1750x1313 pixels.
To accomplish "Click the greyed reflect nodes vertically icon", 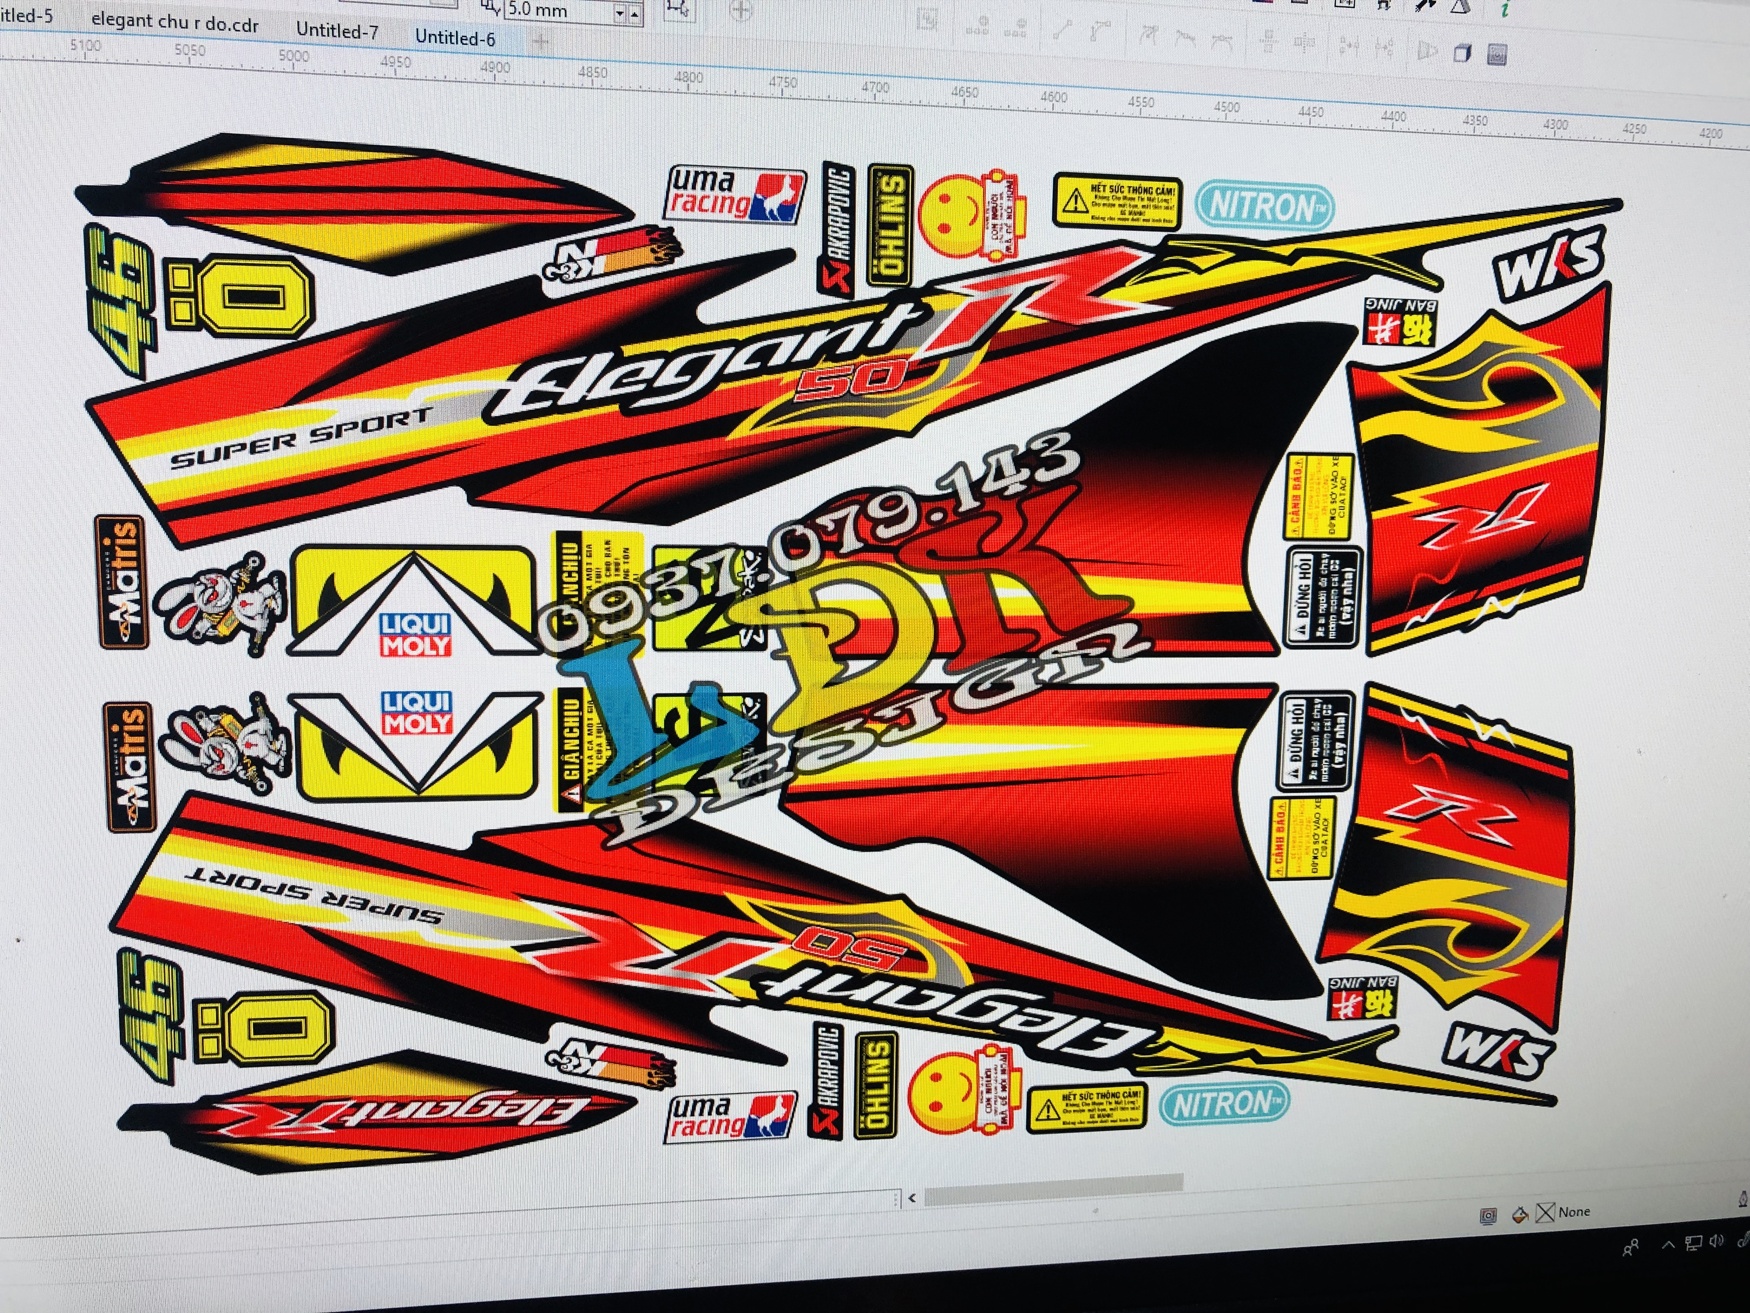I will pos(1385,47).
